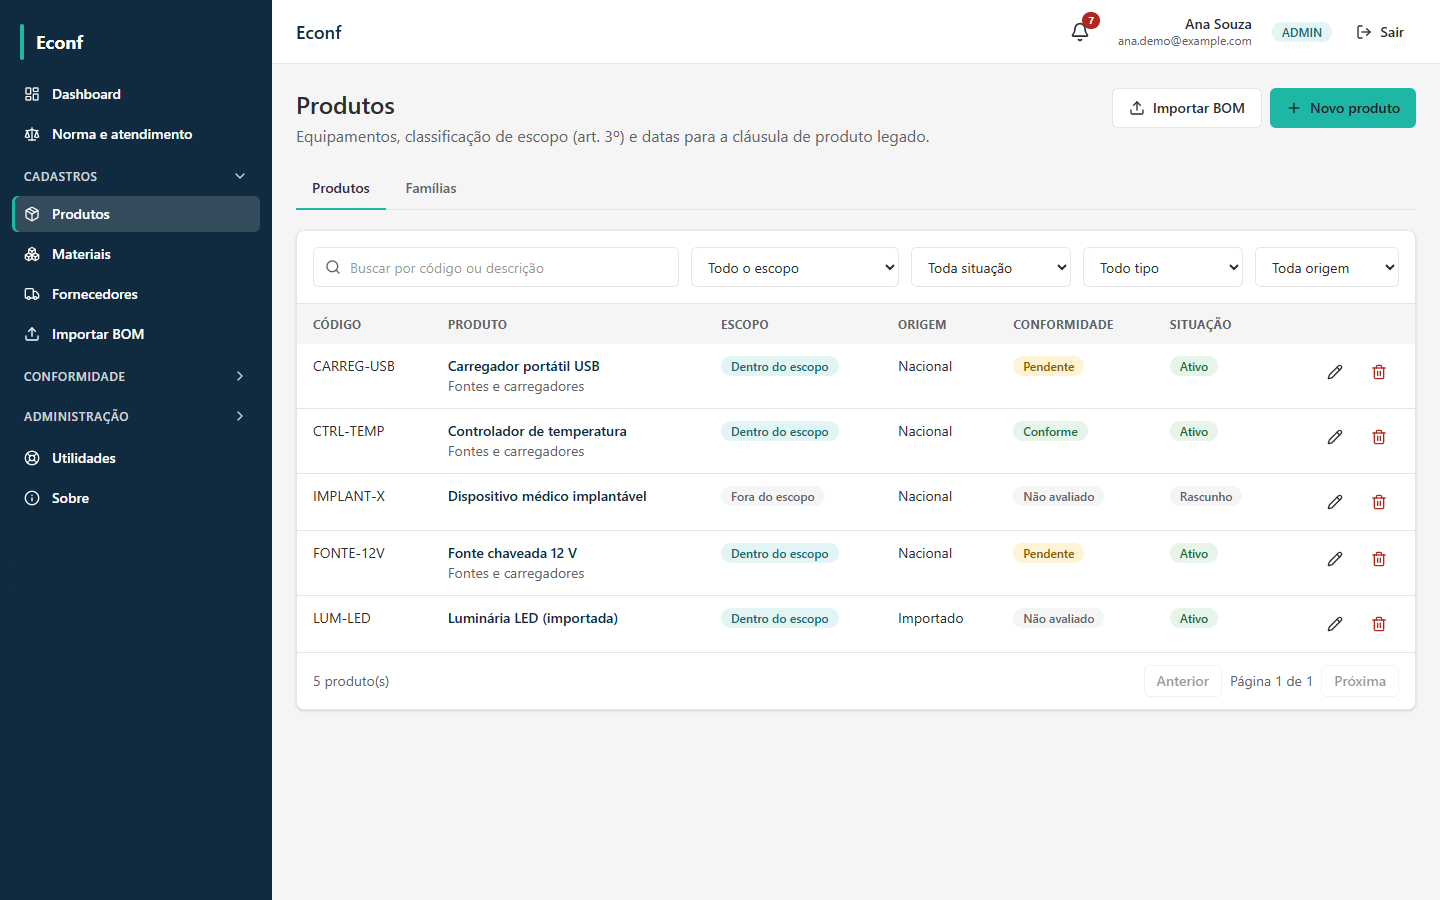Image resolution: width=1440 pixels, height=900 pixels.
Task: Delete the FONTE-12V product
Action: tap(1379, 559)
